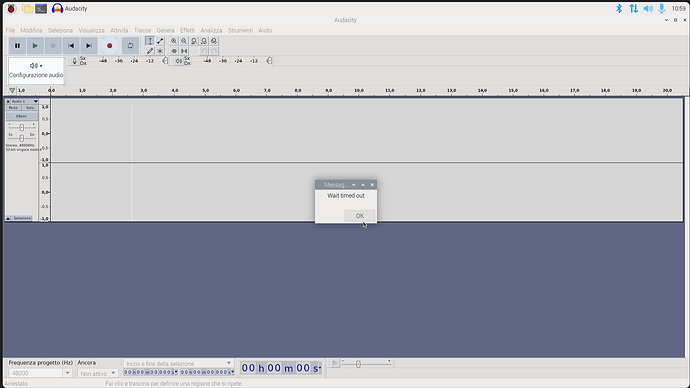Launch the terminal from the taskbar
690x388 pixels.
point(41,8)
